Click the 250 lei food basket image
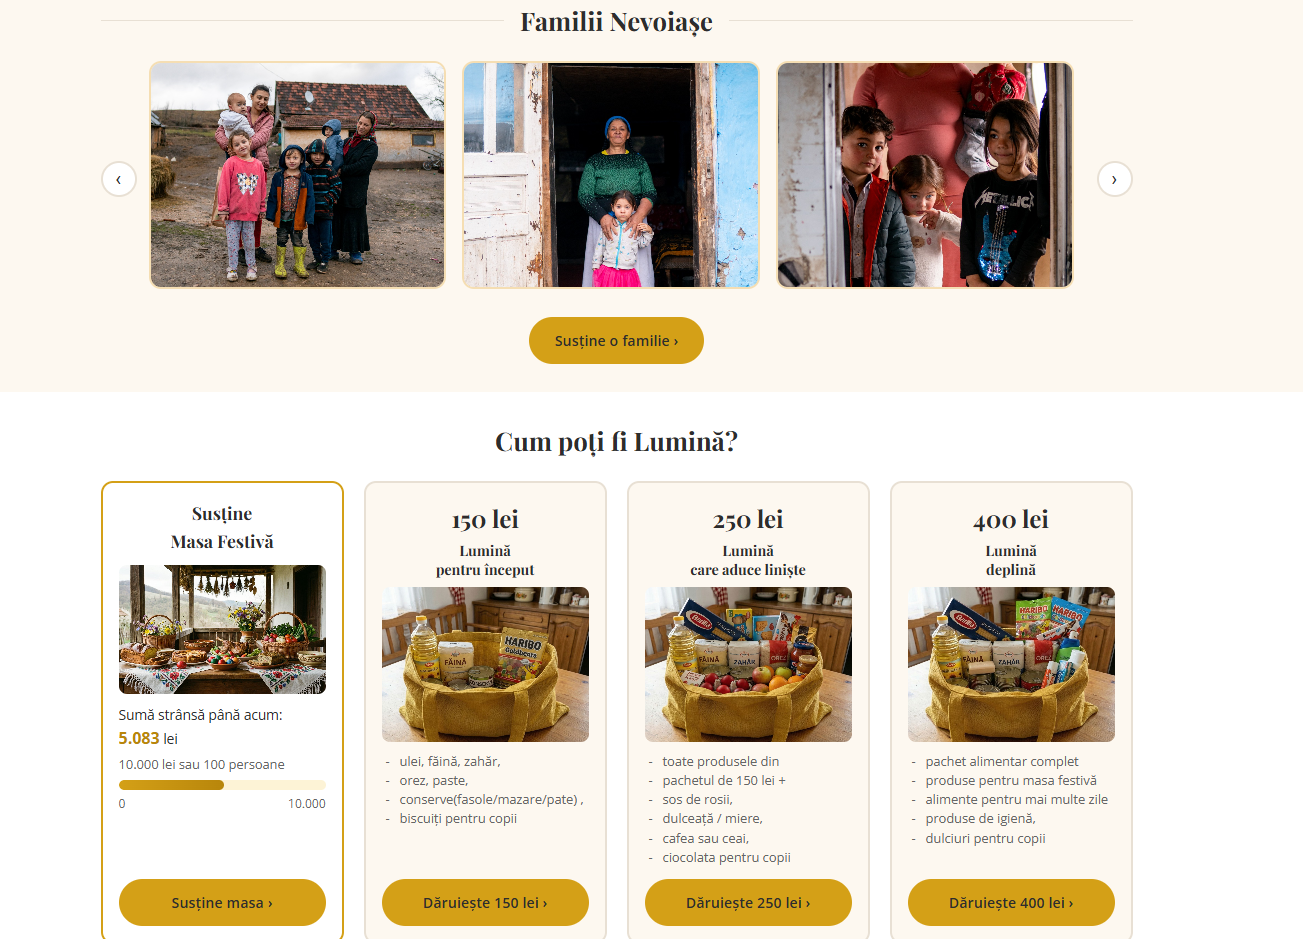This screenshot has height=939, width=1303. pos(748,664)
